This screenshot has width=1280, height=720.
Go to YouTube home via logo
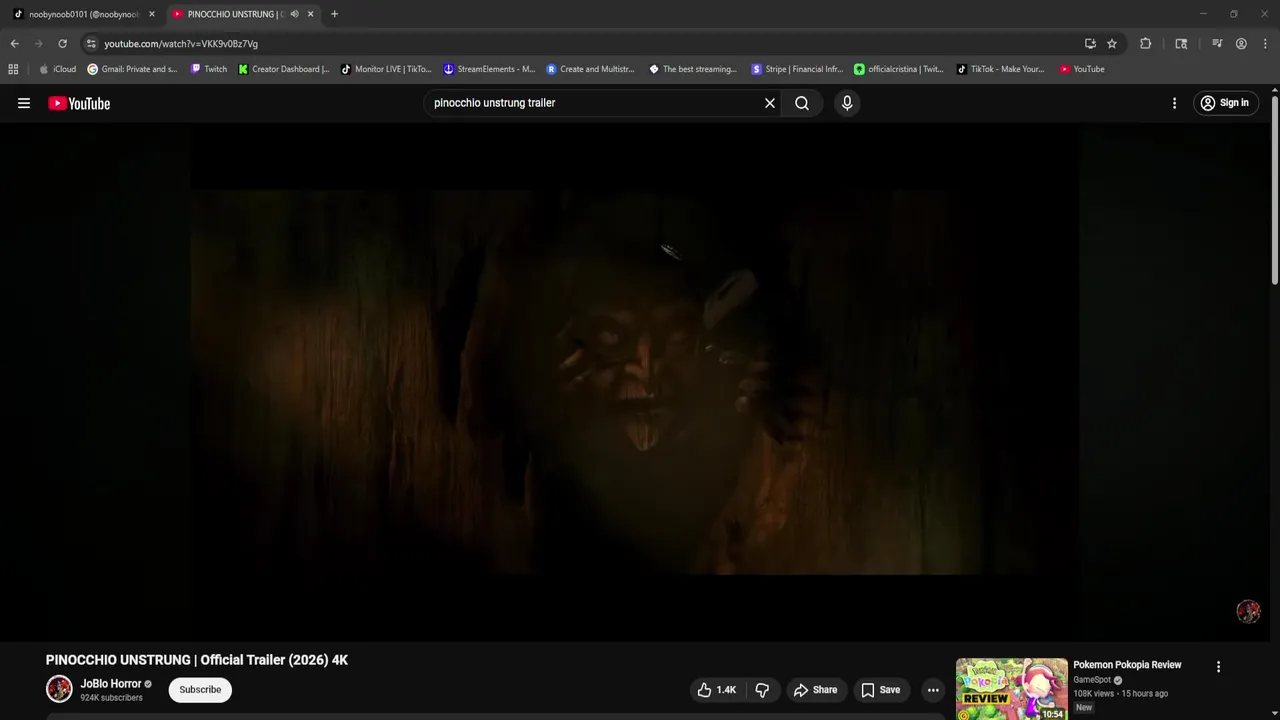coord(79,103)
